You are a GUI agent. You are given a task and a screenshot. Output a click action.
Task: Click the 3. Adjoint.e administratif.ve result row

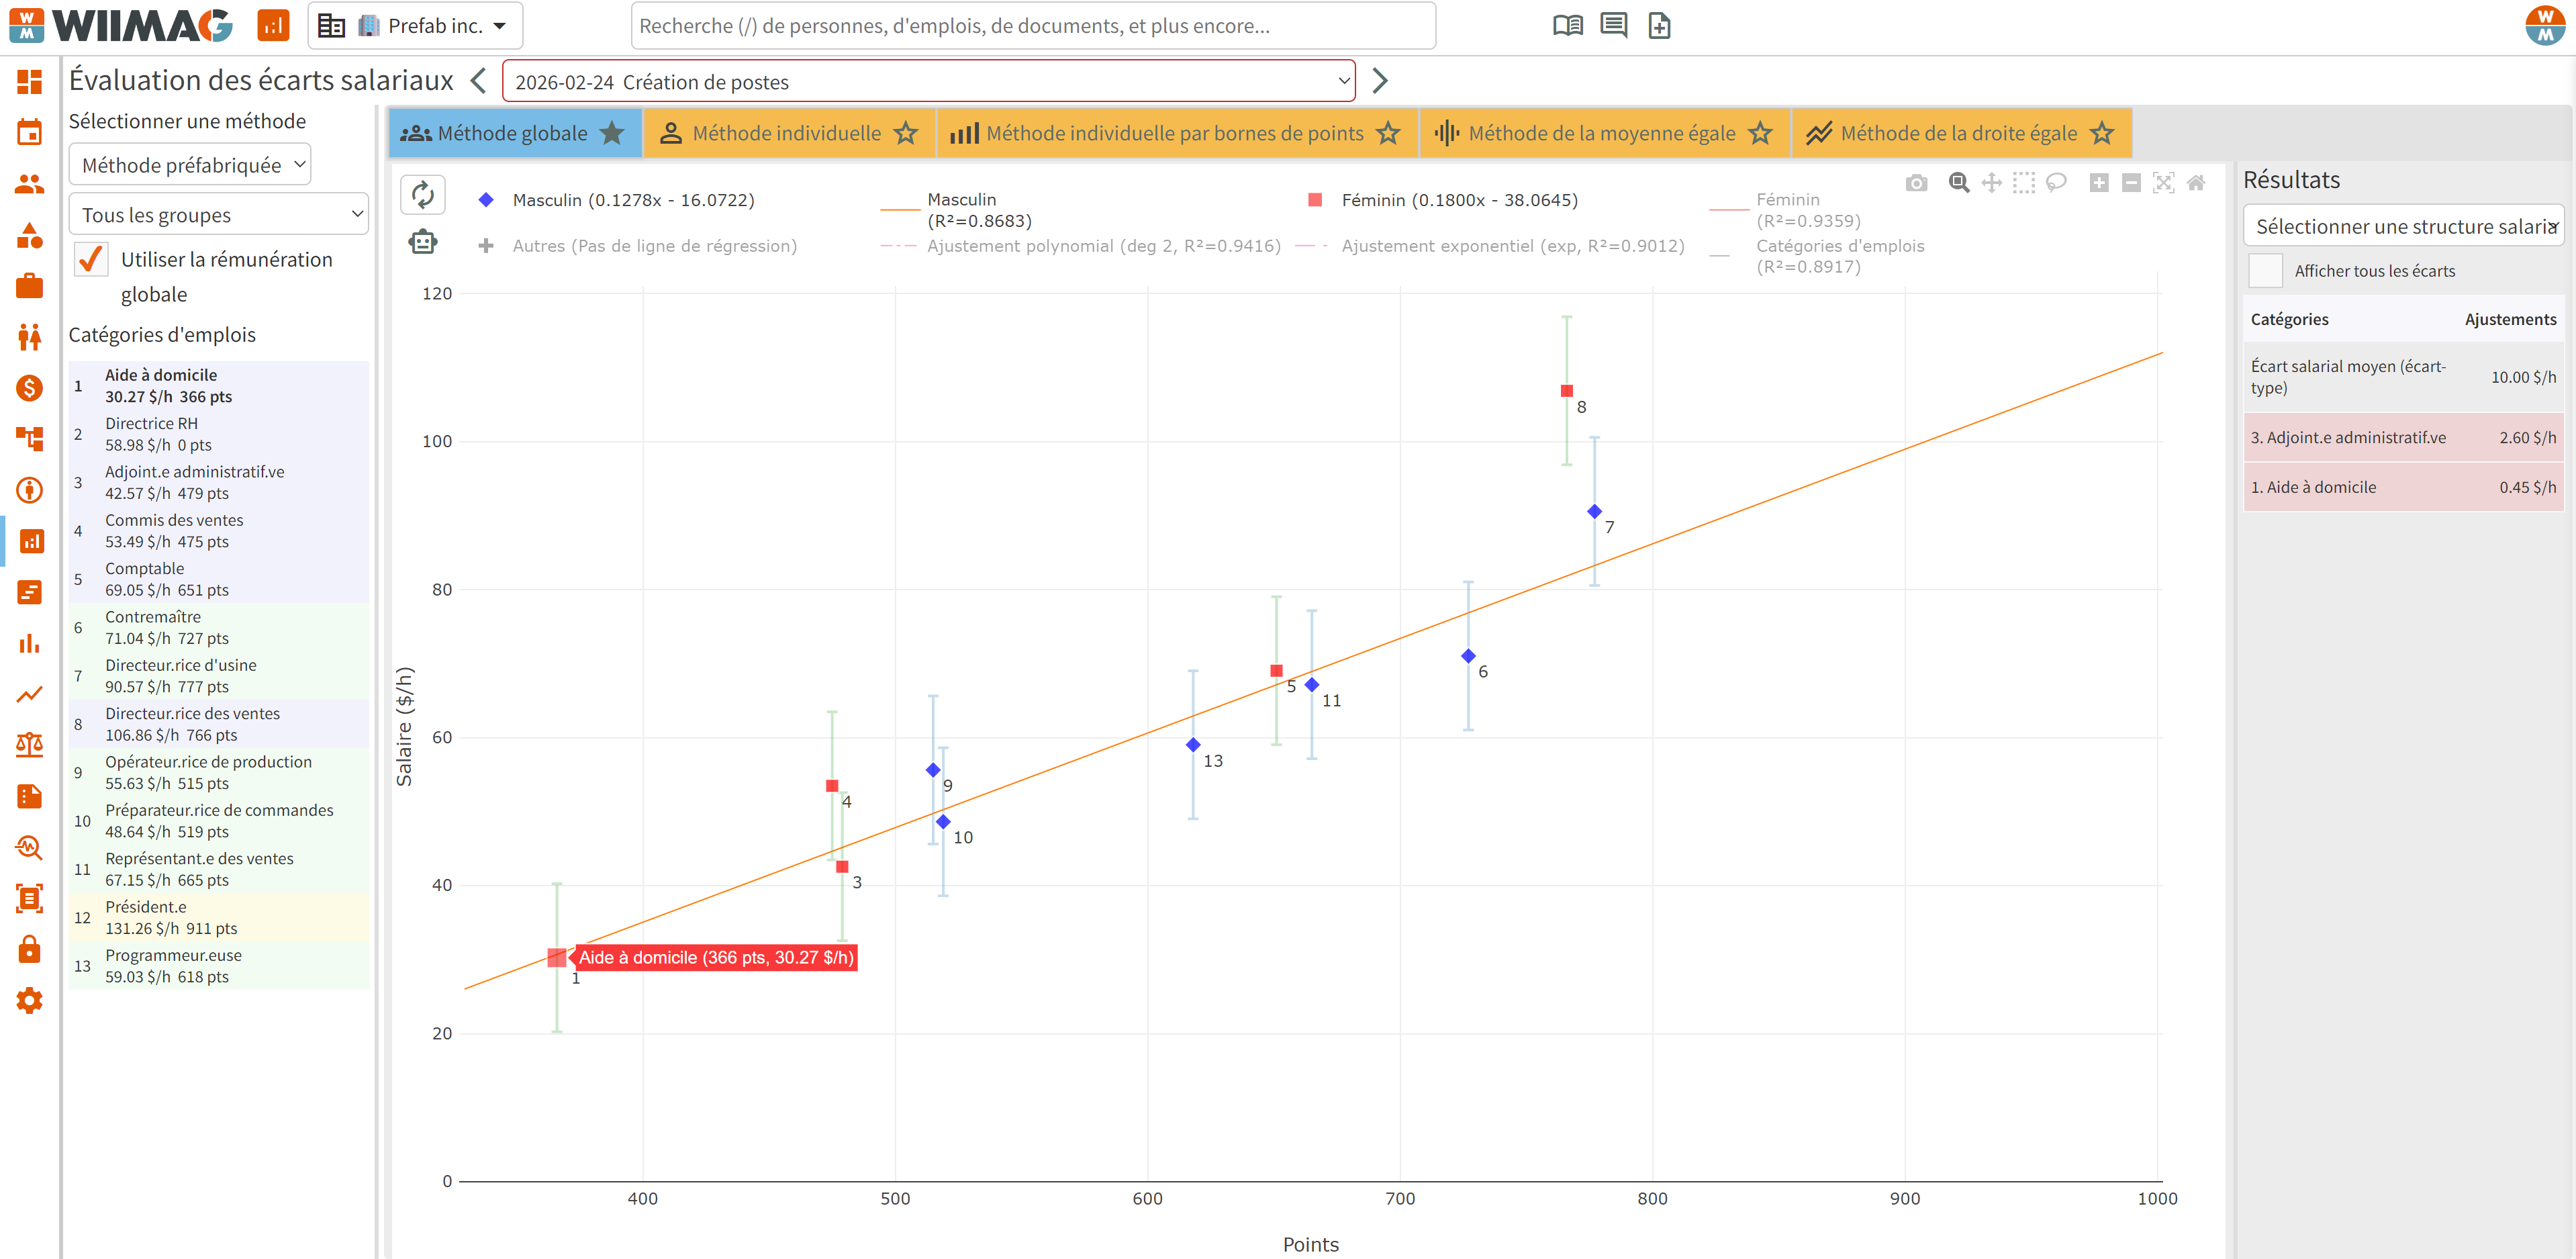(2403, 437)
